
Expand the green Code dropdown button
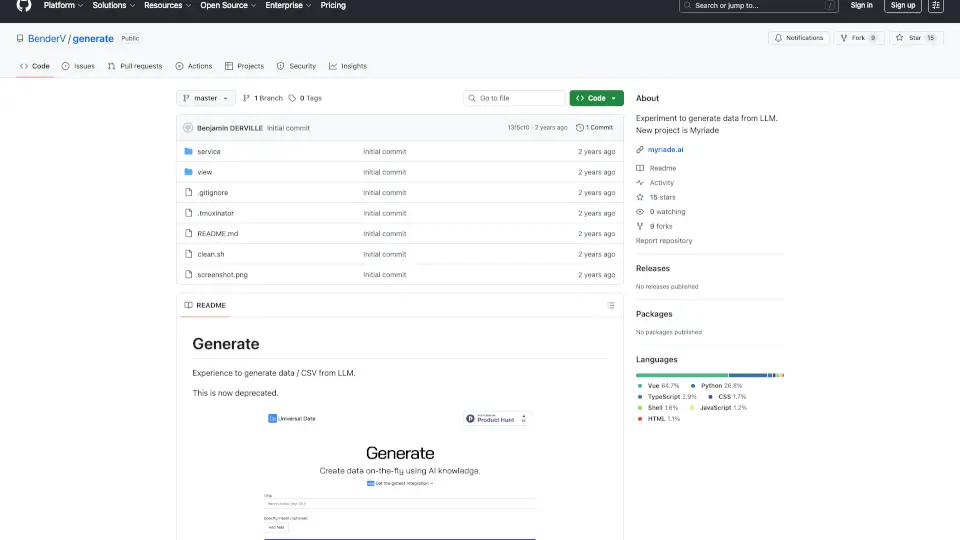(x=596, y=98)
